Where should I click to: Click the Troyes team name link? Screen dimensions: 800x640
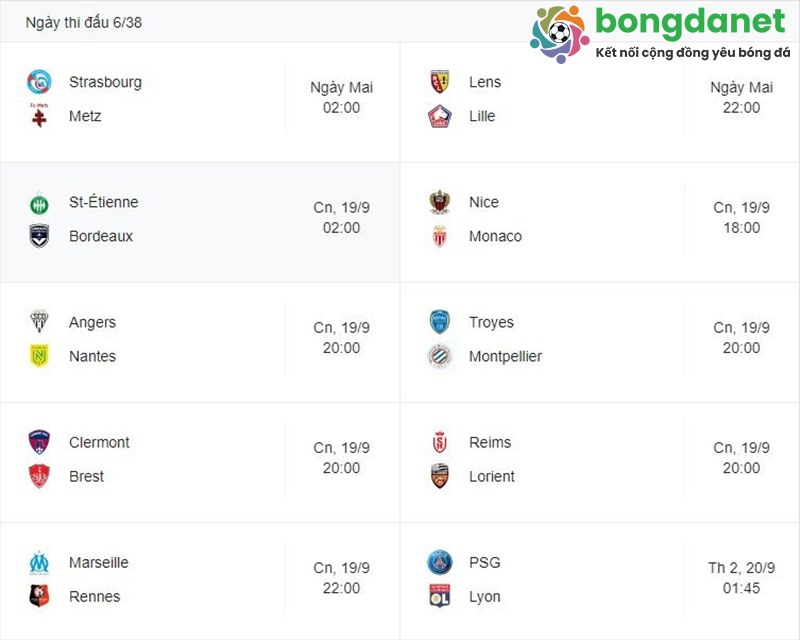(x=489, y=322)
